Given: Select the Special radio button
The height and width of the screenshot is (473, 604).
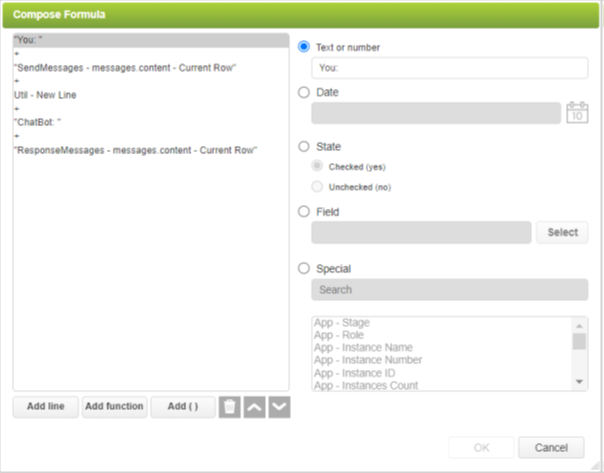Looking at the screenshot, I should tap(304, 268).
